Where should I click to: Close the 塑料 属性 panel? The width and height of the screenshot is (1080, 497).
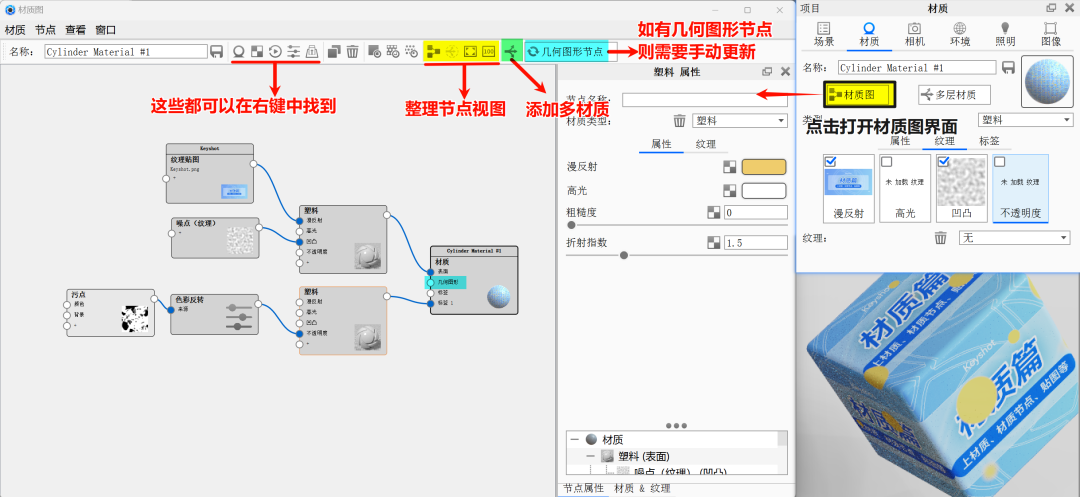point(785,72)
